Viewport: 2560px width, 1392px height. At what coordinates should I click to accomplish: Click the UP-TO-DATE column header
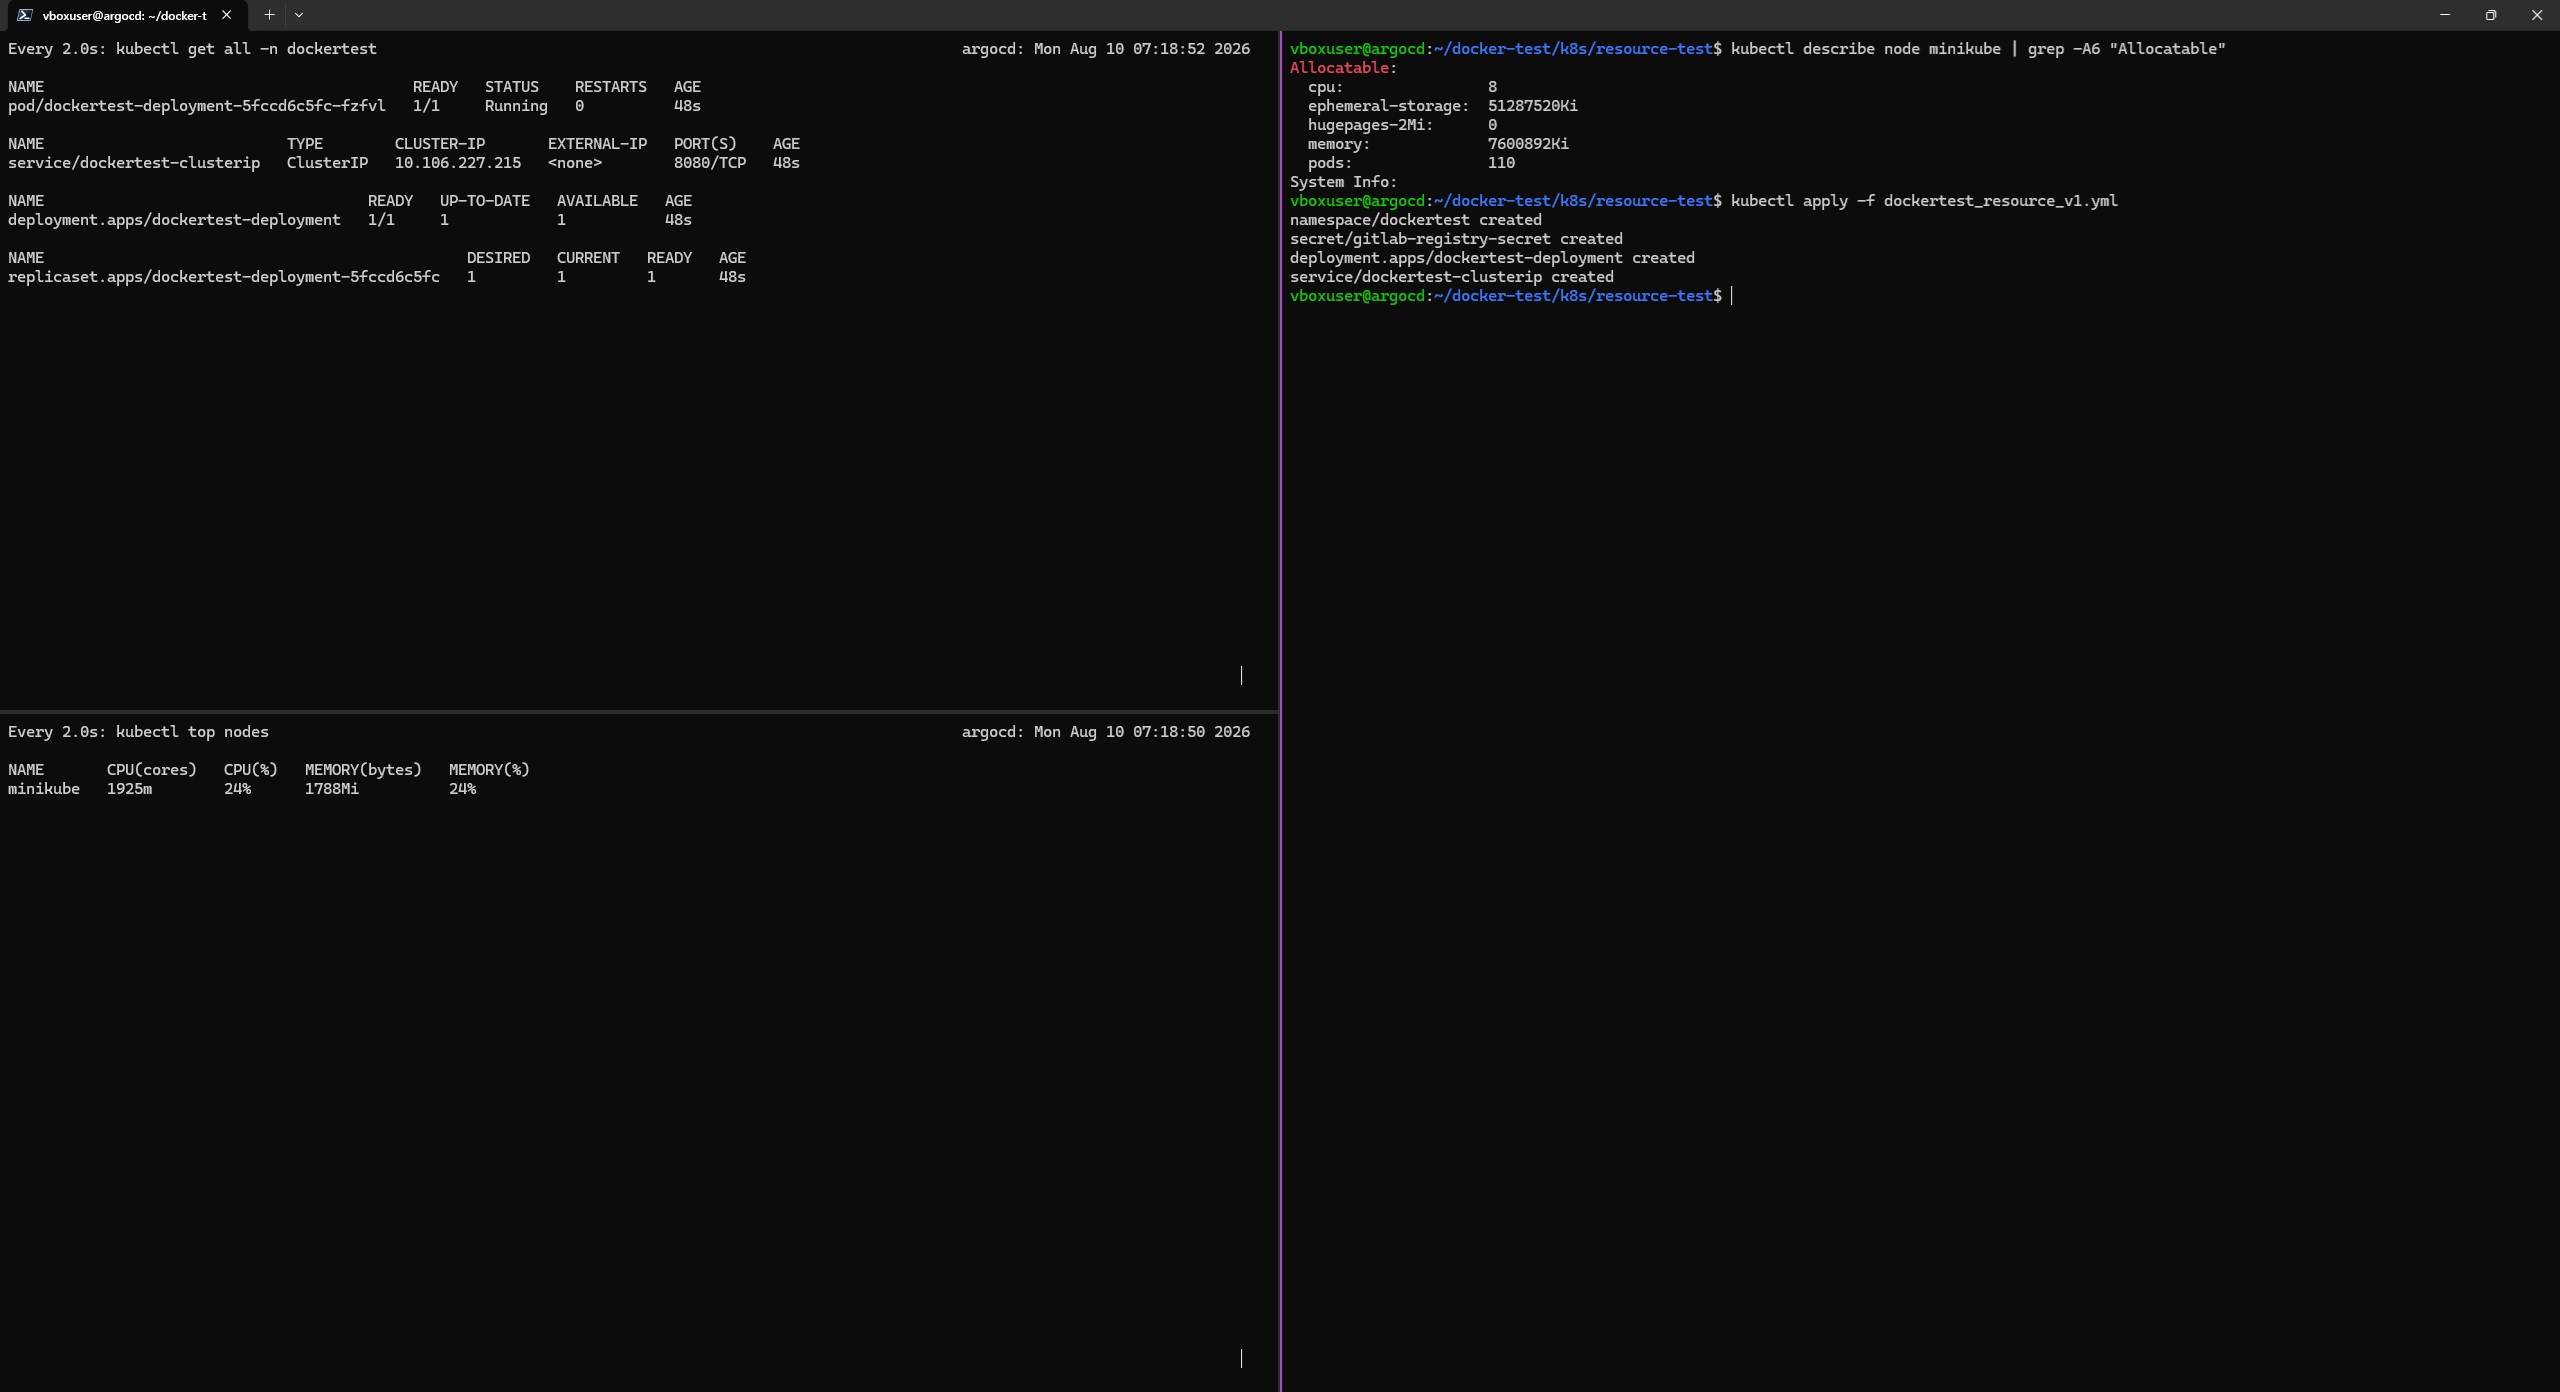pos(485,201)
